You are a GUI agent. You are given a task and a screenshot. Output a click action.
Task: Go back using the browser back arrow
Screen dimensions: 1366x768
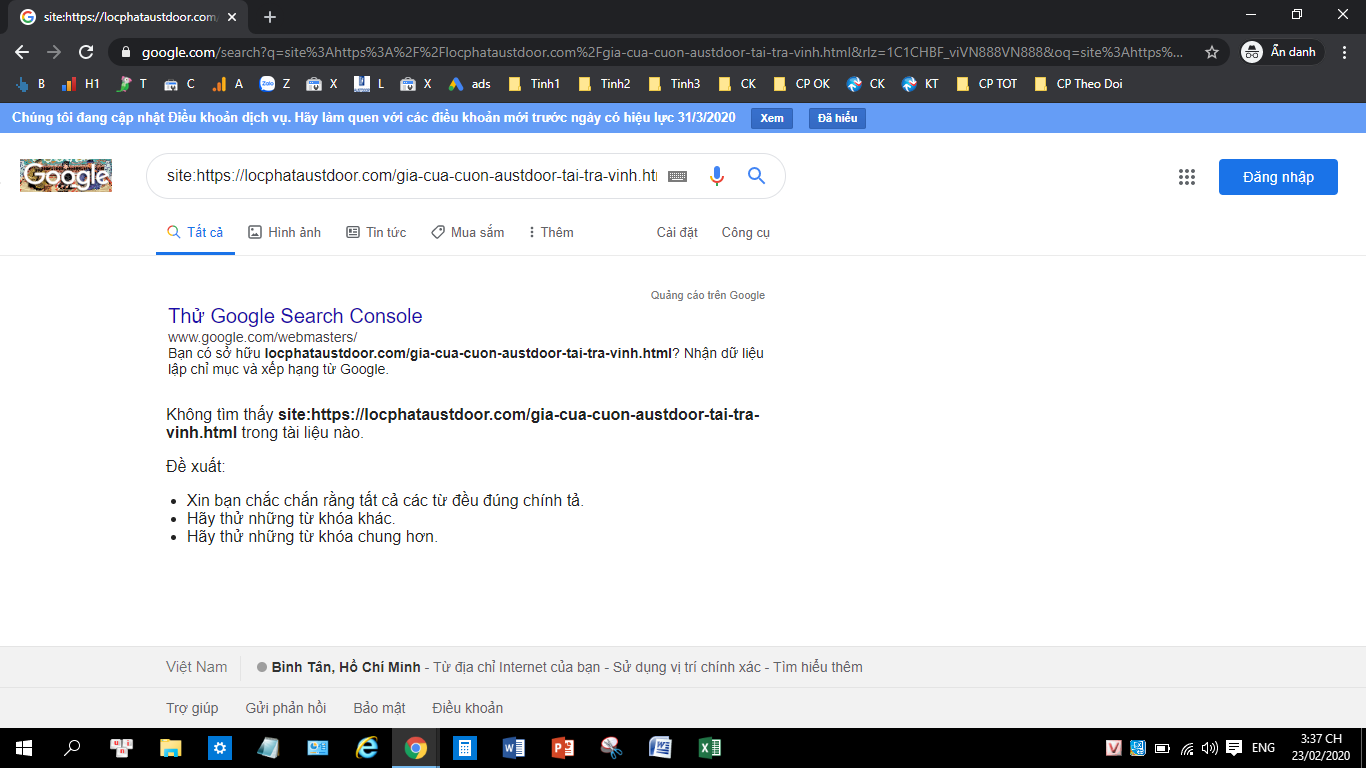pyautogui.click(x=22, y=52)
